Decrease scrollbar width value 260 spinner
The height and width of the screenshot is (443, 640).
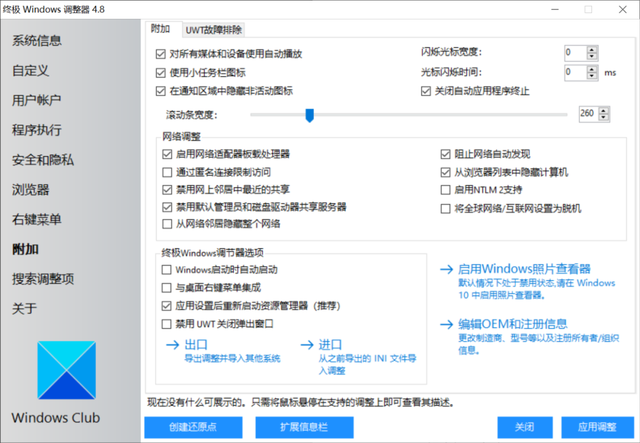[x=604, y=118]
